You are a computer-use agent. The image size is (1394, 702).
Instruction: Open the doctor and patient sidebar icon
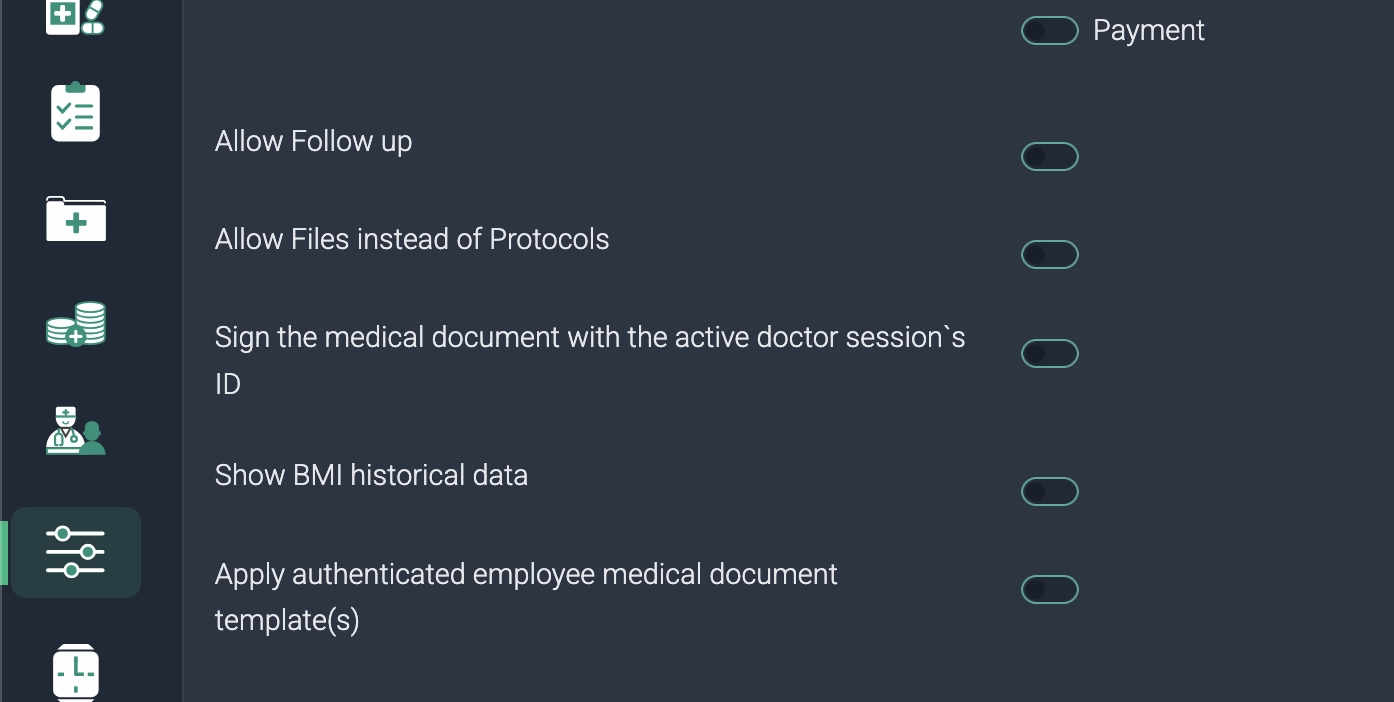coord(75,432)
